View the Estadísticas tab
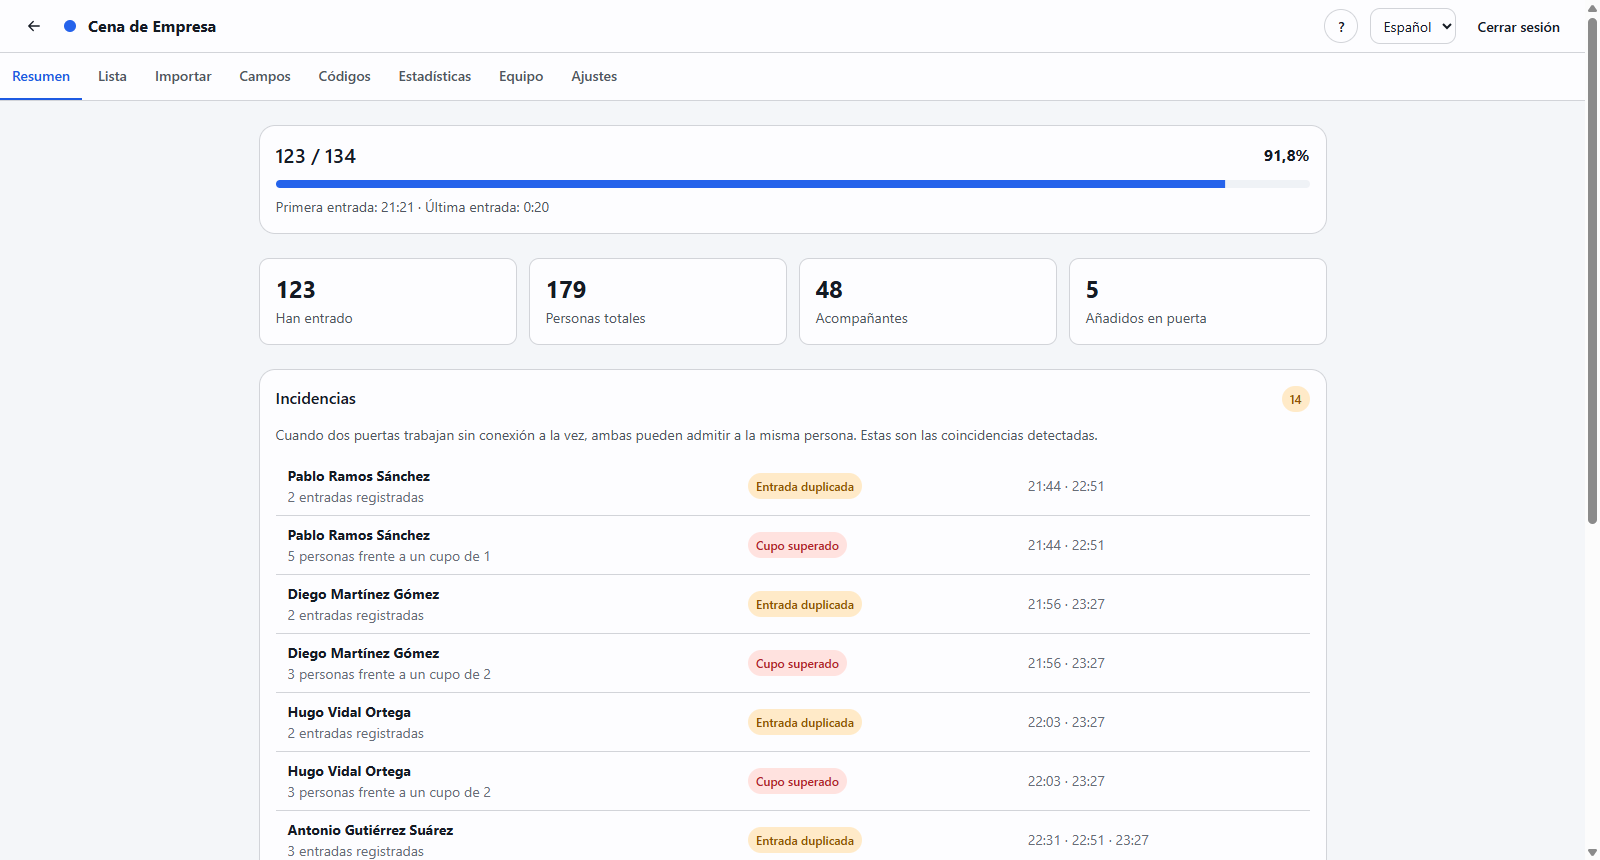The height and width of the screenshot is (860, 1600). pos(435,76)
